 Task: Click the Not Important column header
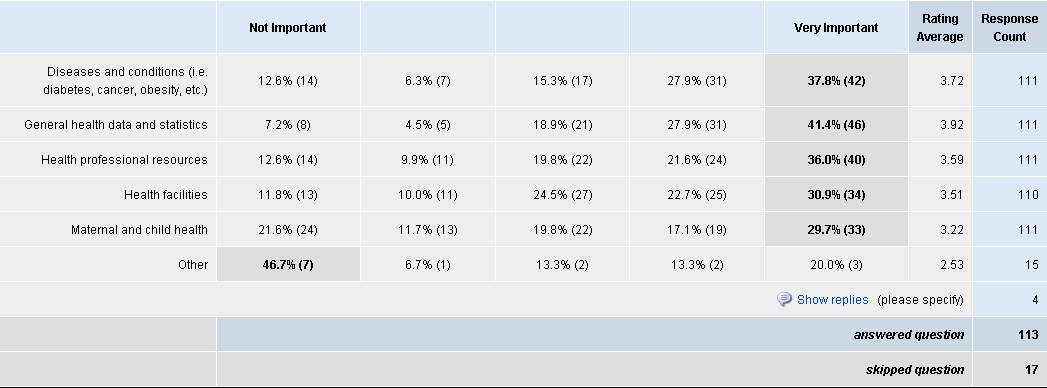[x=288, y=27]
